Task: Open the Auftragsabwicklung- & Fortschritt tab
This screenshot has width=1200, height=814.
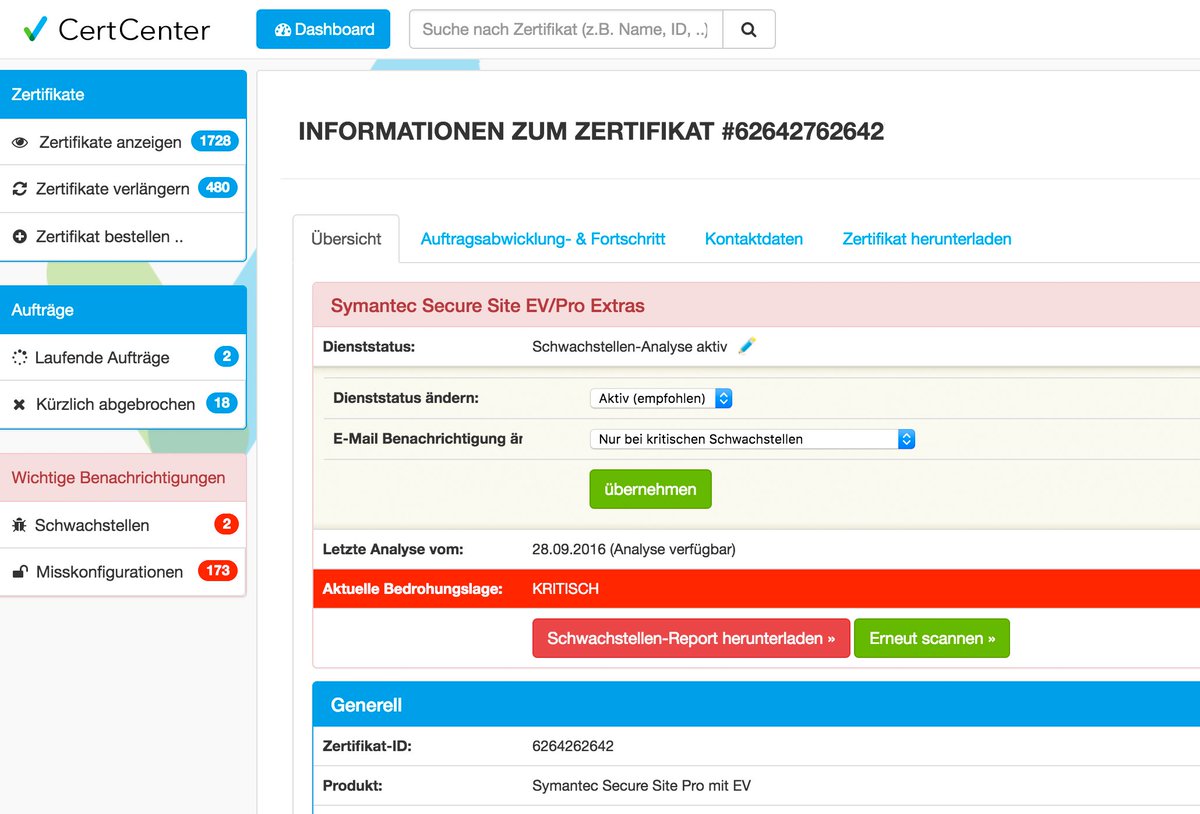Action: click(543, 239)
